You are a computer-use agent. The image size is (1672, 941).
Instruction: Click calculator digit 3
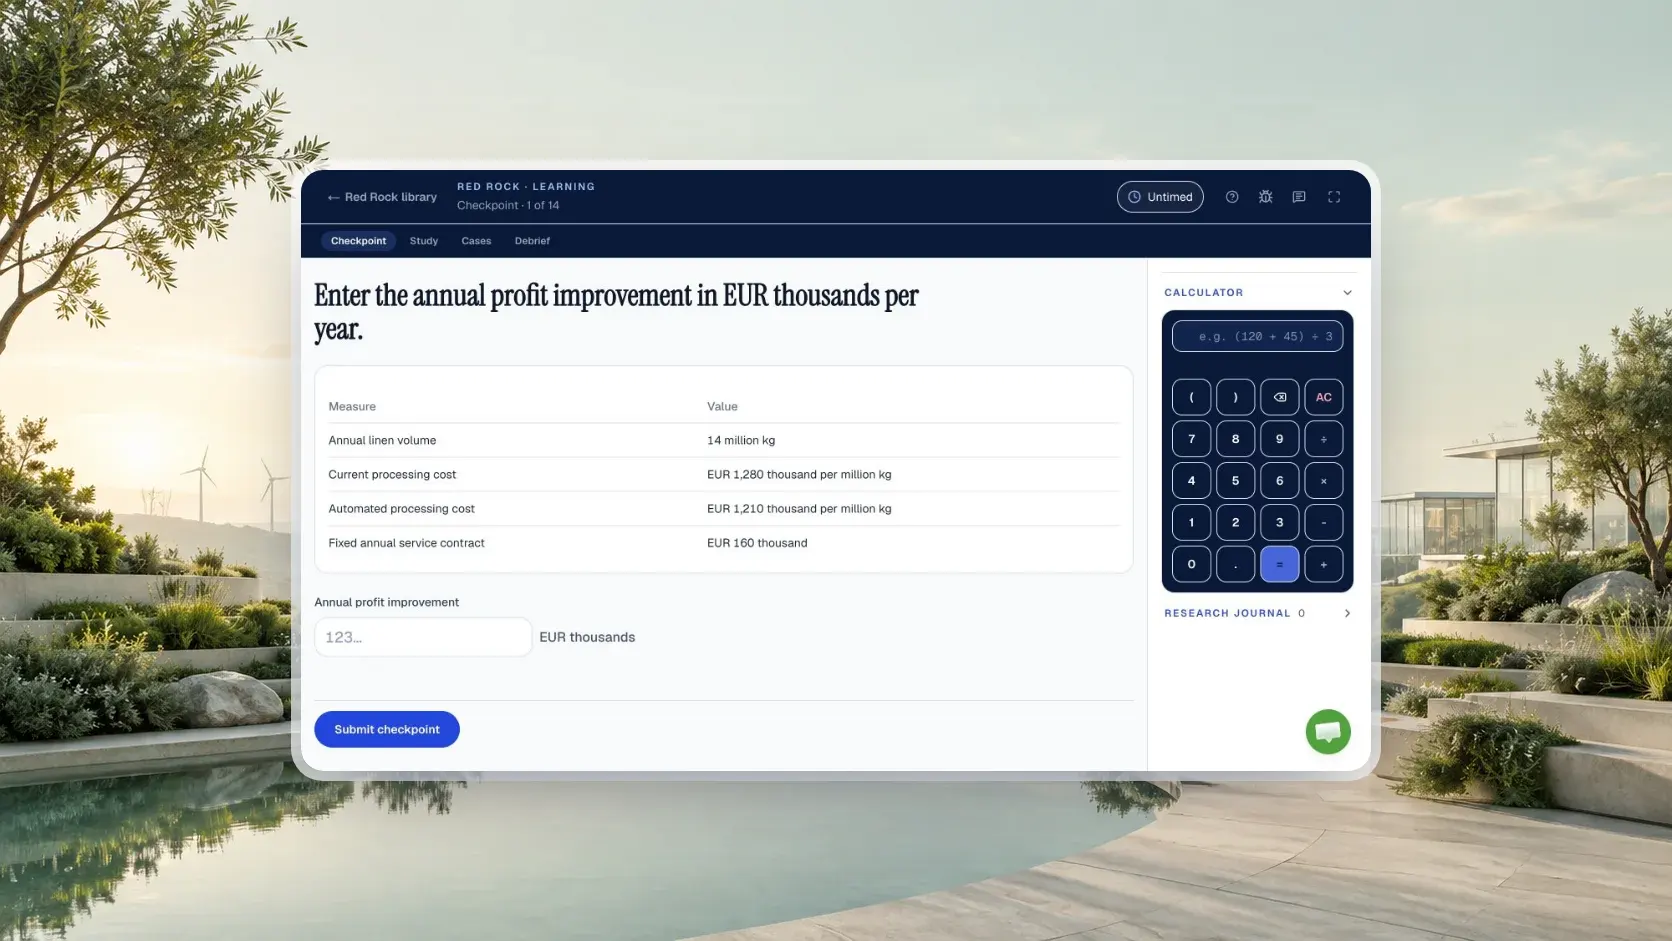[1279, 522]
